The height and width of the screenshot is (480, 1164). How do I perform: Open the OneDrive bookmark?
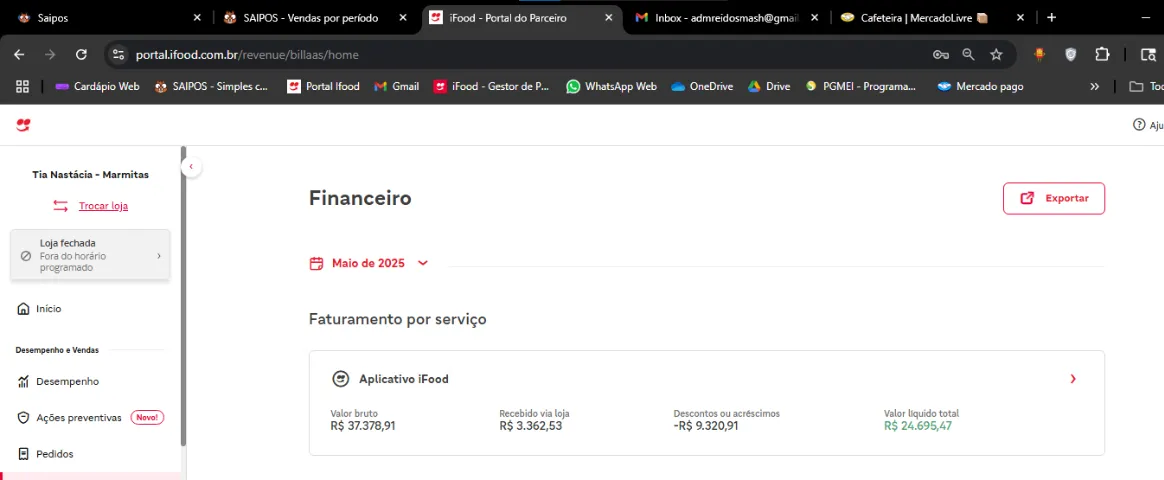coord(702,86)
